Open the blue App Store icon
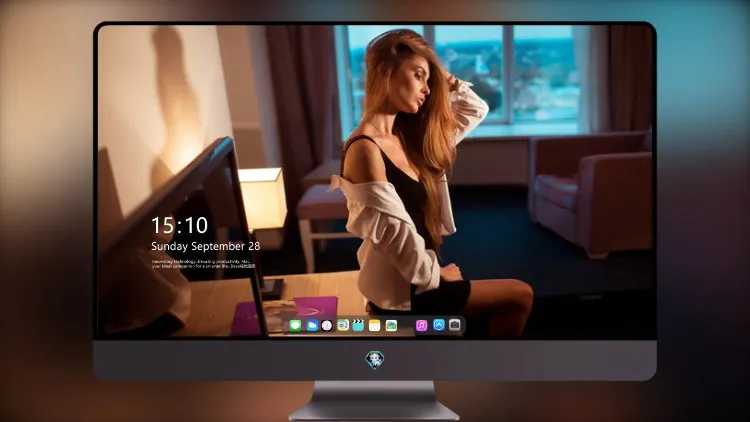 tap(439, 325)
